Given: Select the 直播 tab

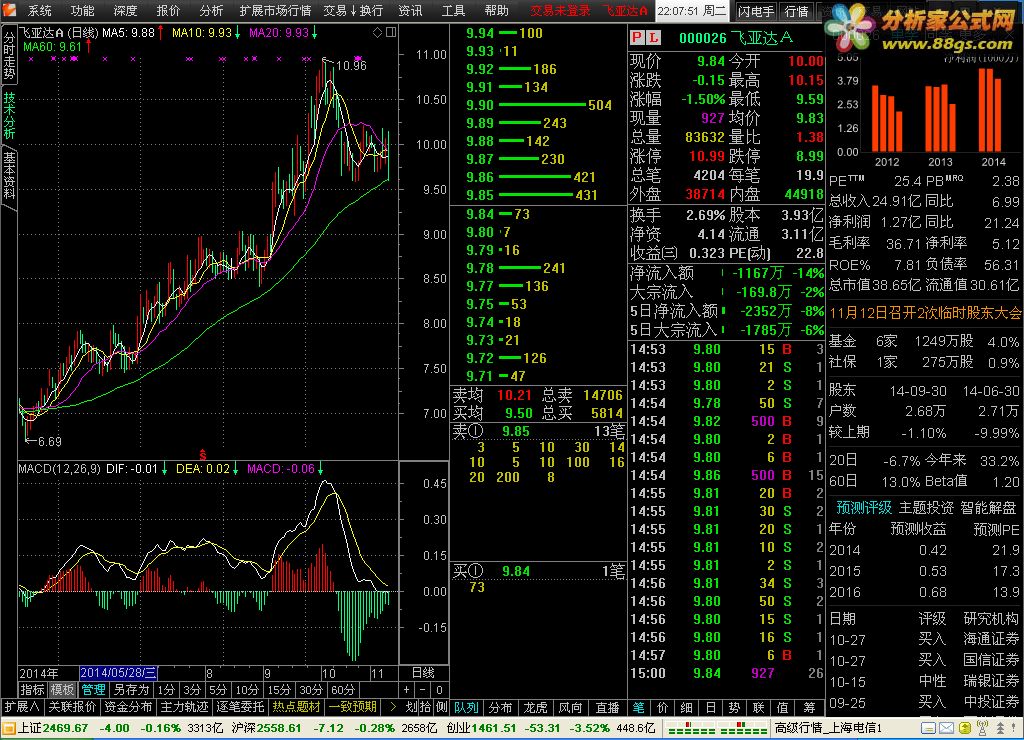Looking at the screenshot, I should (607, 707).
